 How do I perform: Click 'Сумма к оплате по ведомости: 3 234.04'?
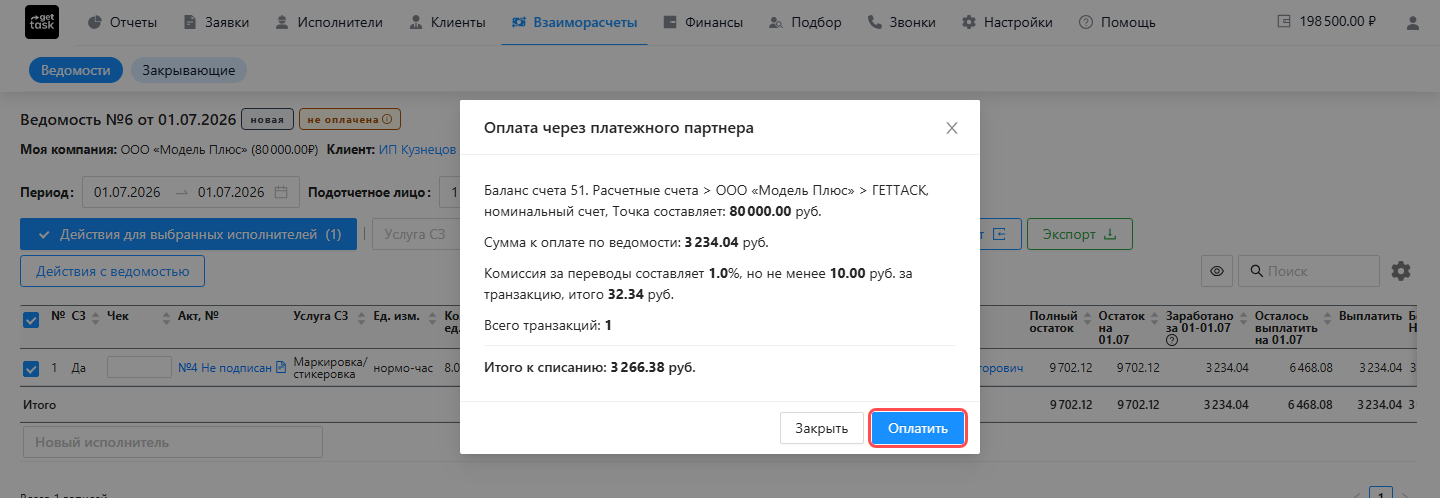(x=627, y=242)
